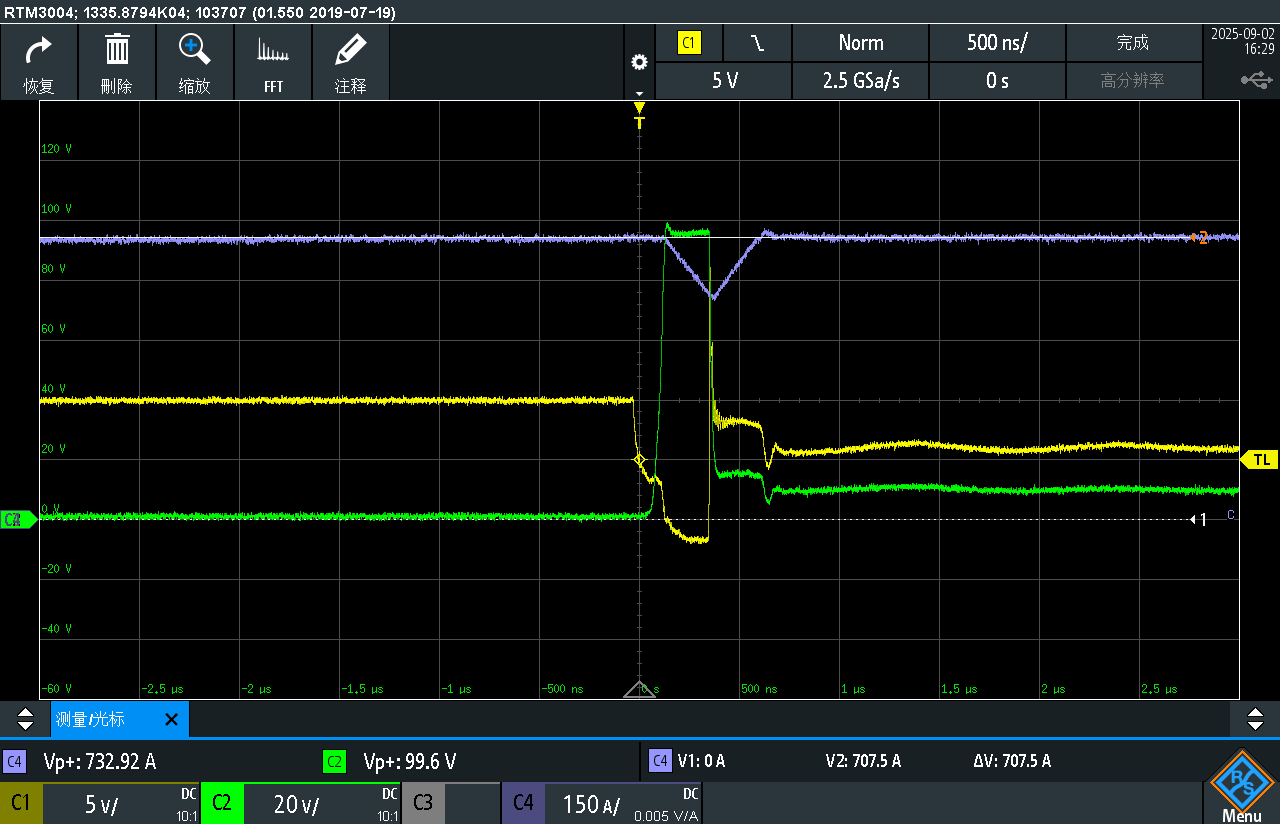Close the measurement/cursor tab with X
The image size is (1280, 824).
(x=171, y=719)
